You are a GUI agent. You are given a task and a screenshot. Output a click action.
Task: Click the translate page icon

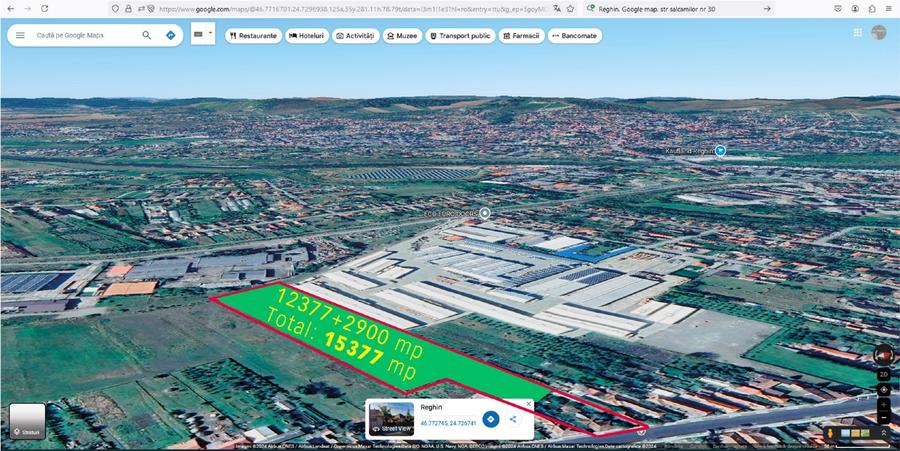point(557,9)
